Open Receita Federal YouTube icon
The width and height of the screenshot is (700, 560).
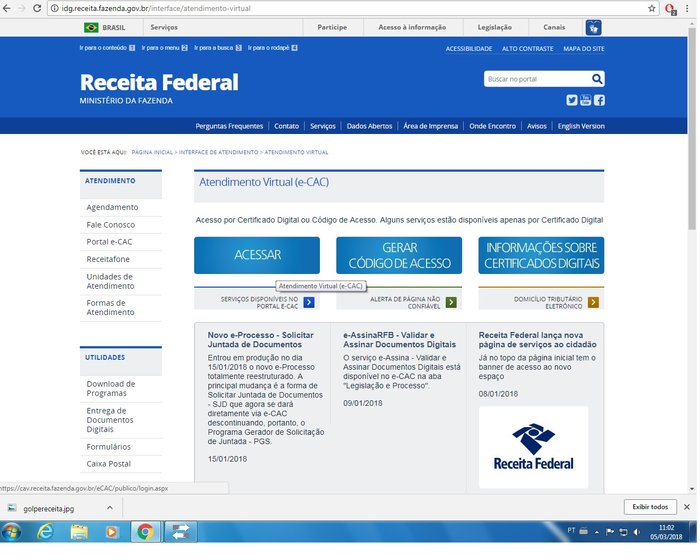585,100
